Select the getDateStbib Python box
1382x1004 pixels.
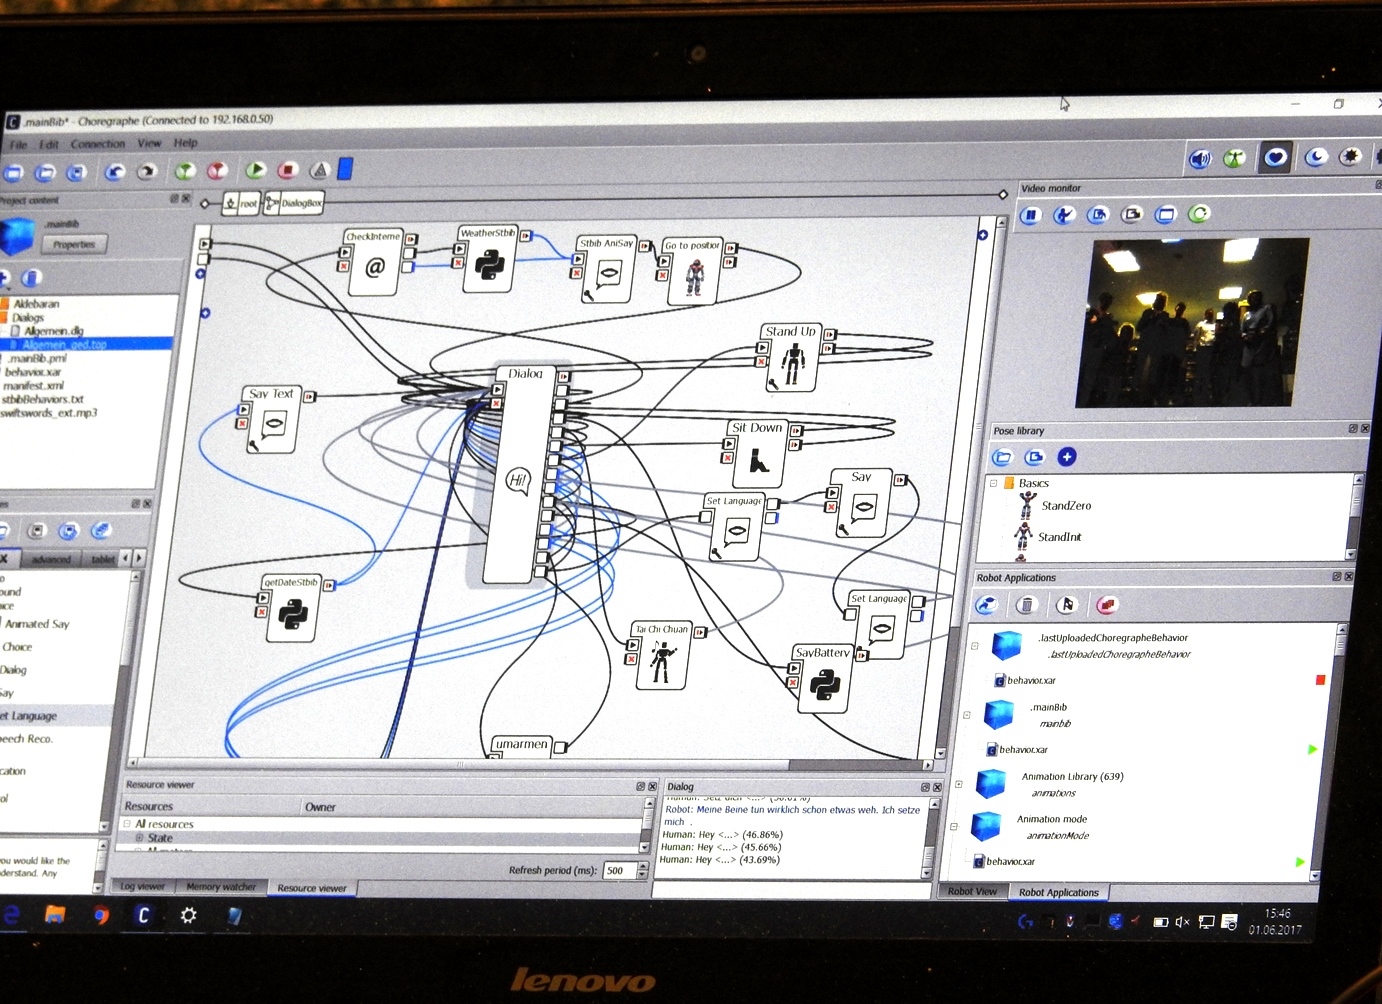point(292,608)
